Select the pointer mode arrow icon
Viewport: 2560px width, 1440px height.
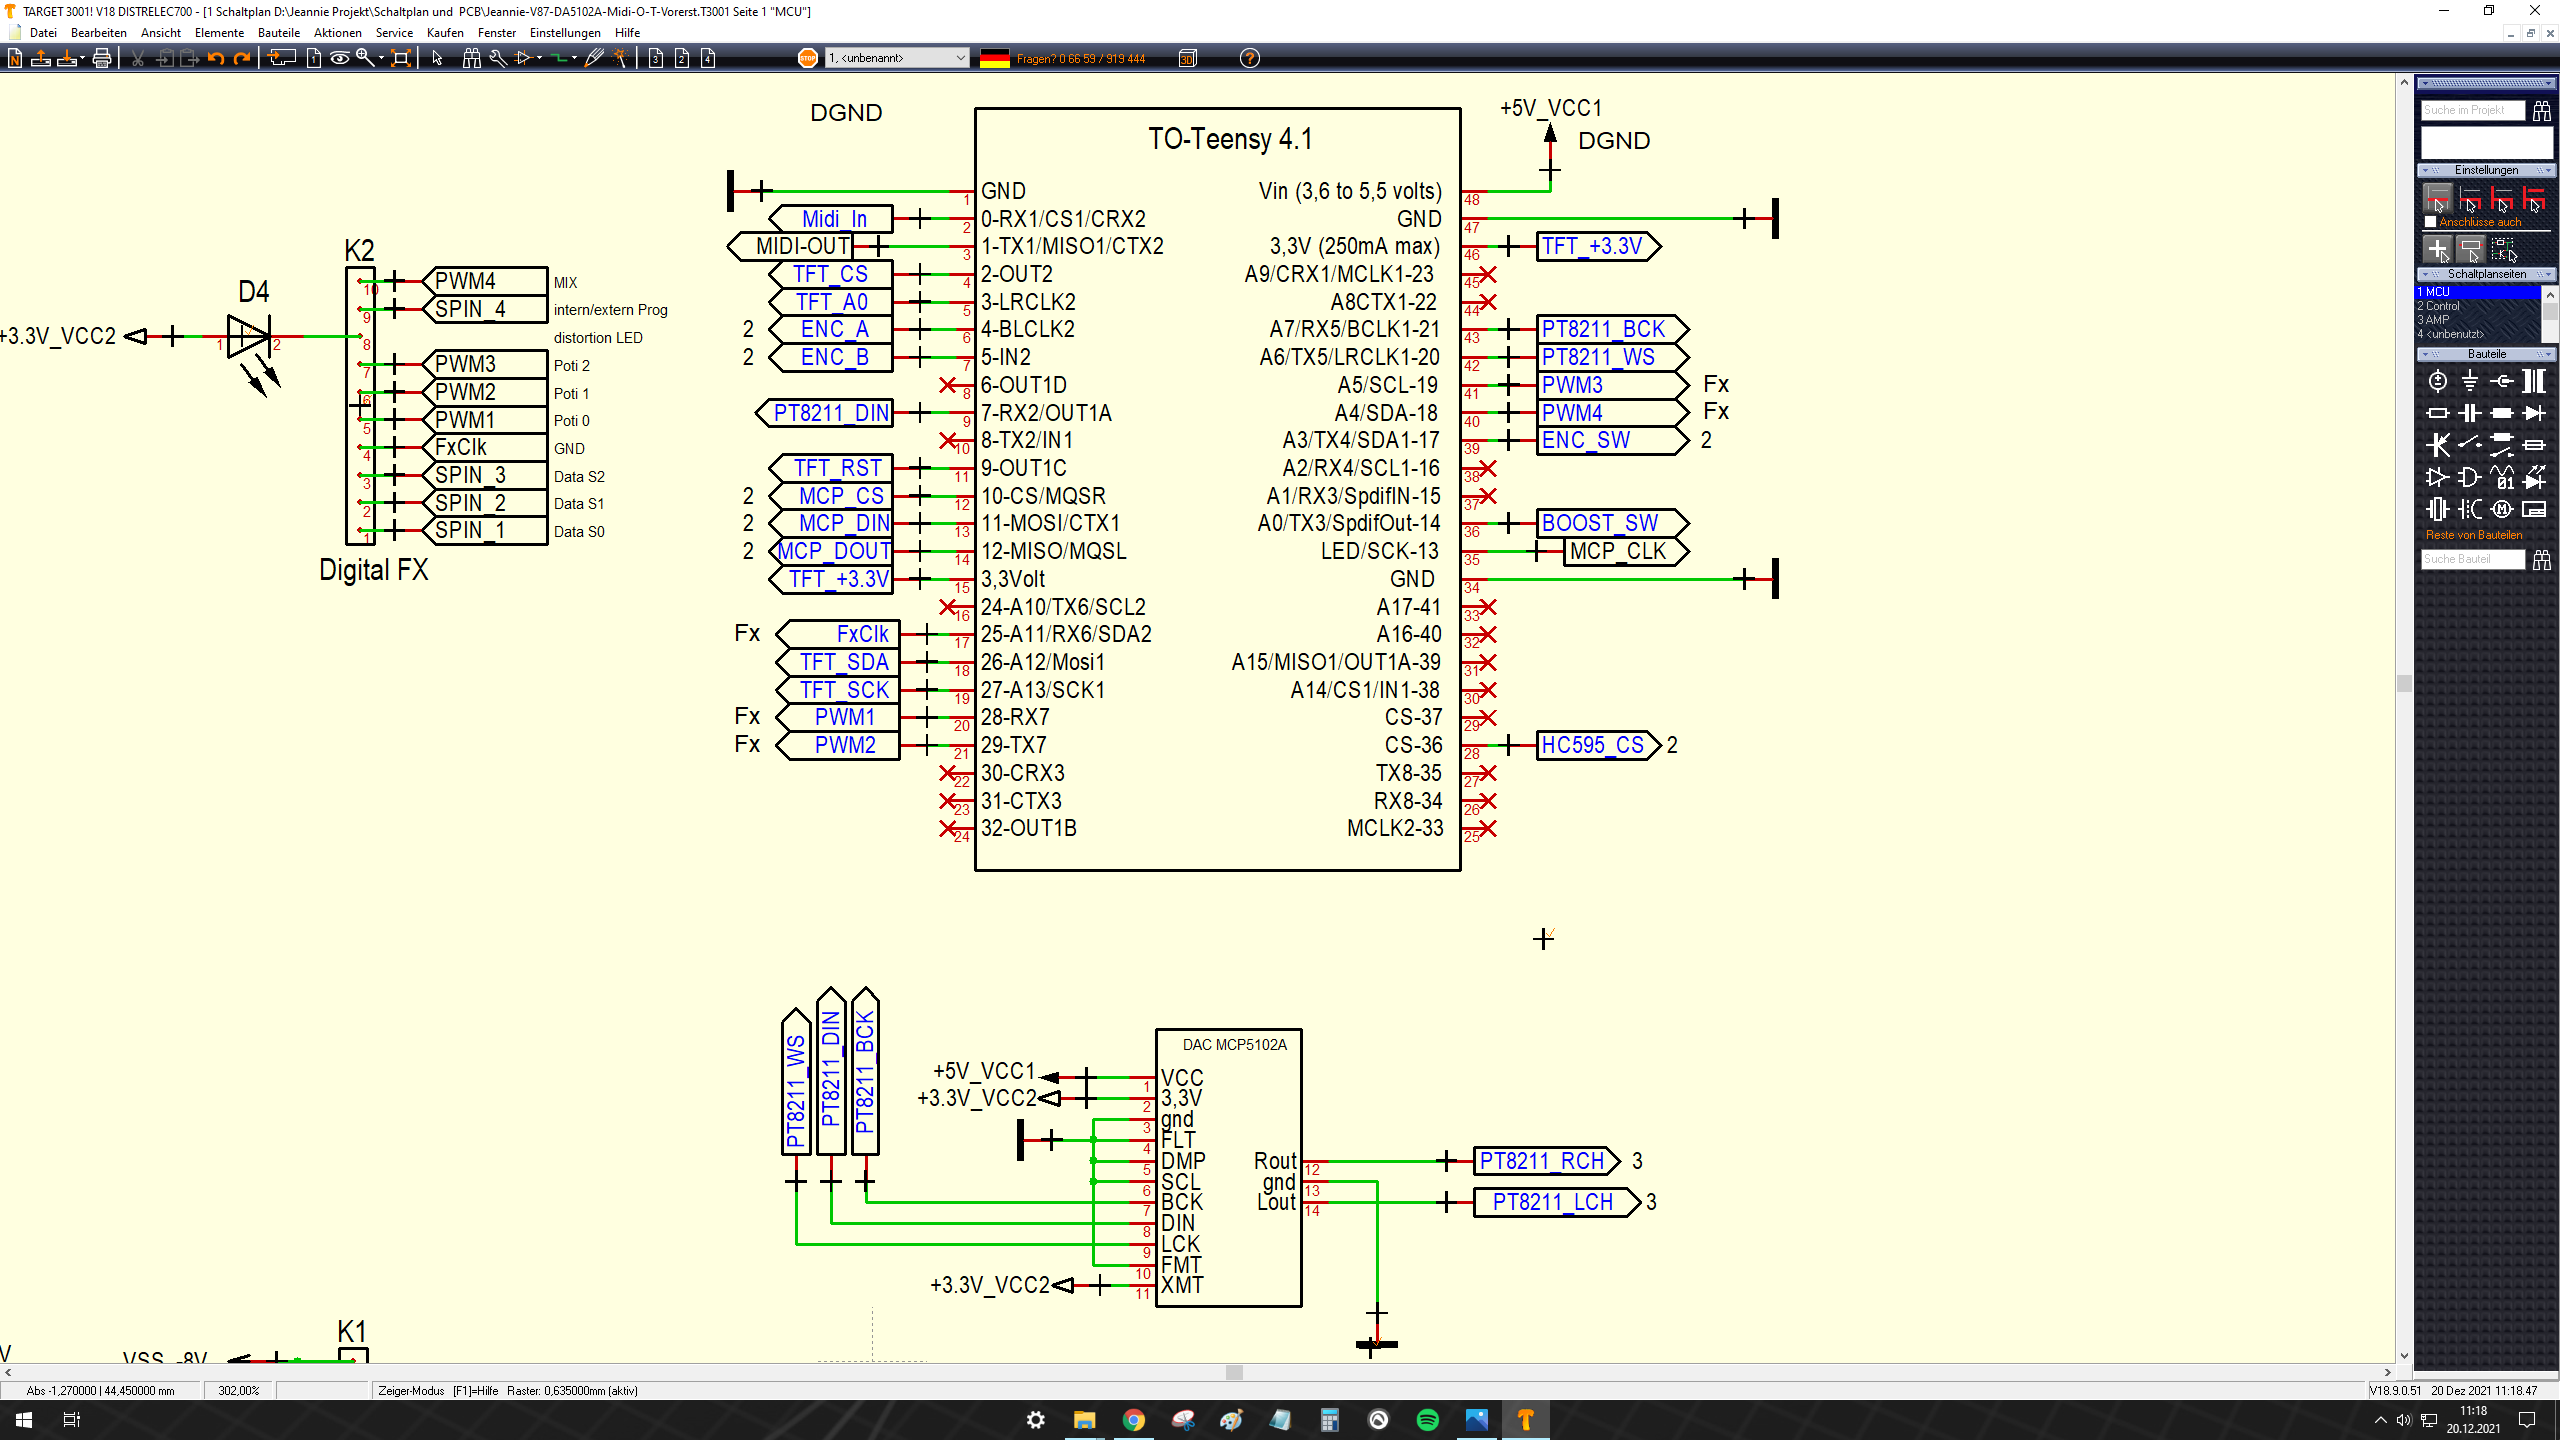click(437, 58)
